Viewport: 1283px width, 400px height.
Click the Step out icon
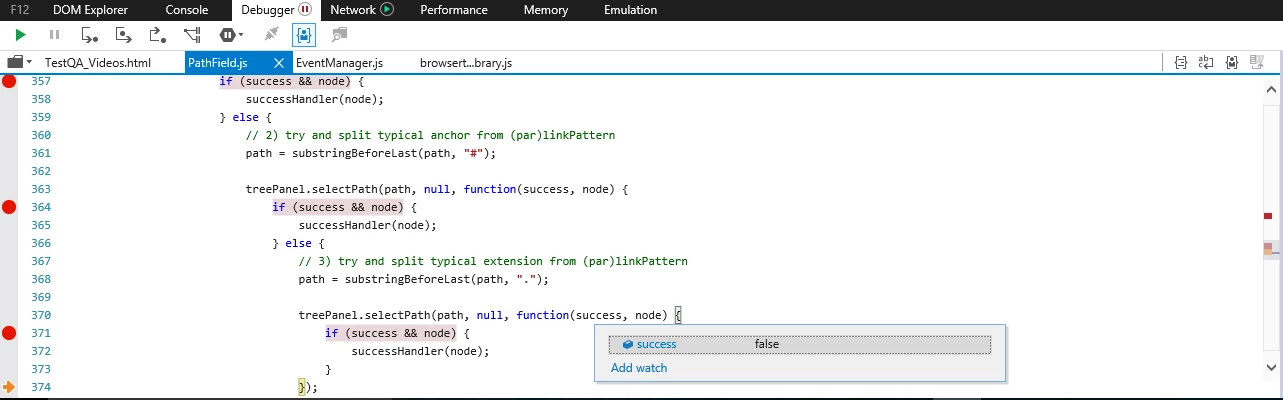(x=157, y=35)
